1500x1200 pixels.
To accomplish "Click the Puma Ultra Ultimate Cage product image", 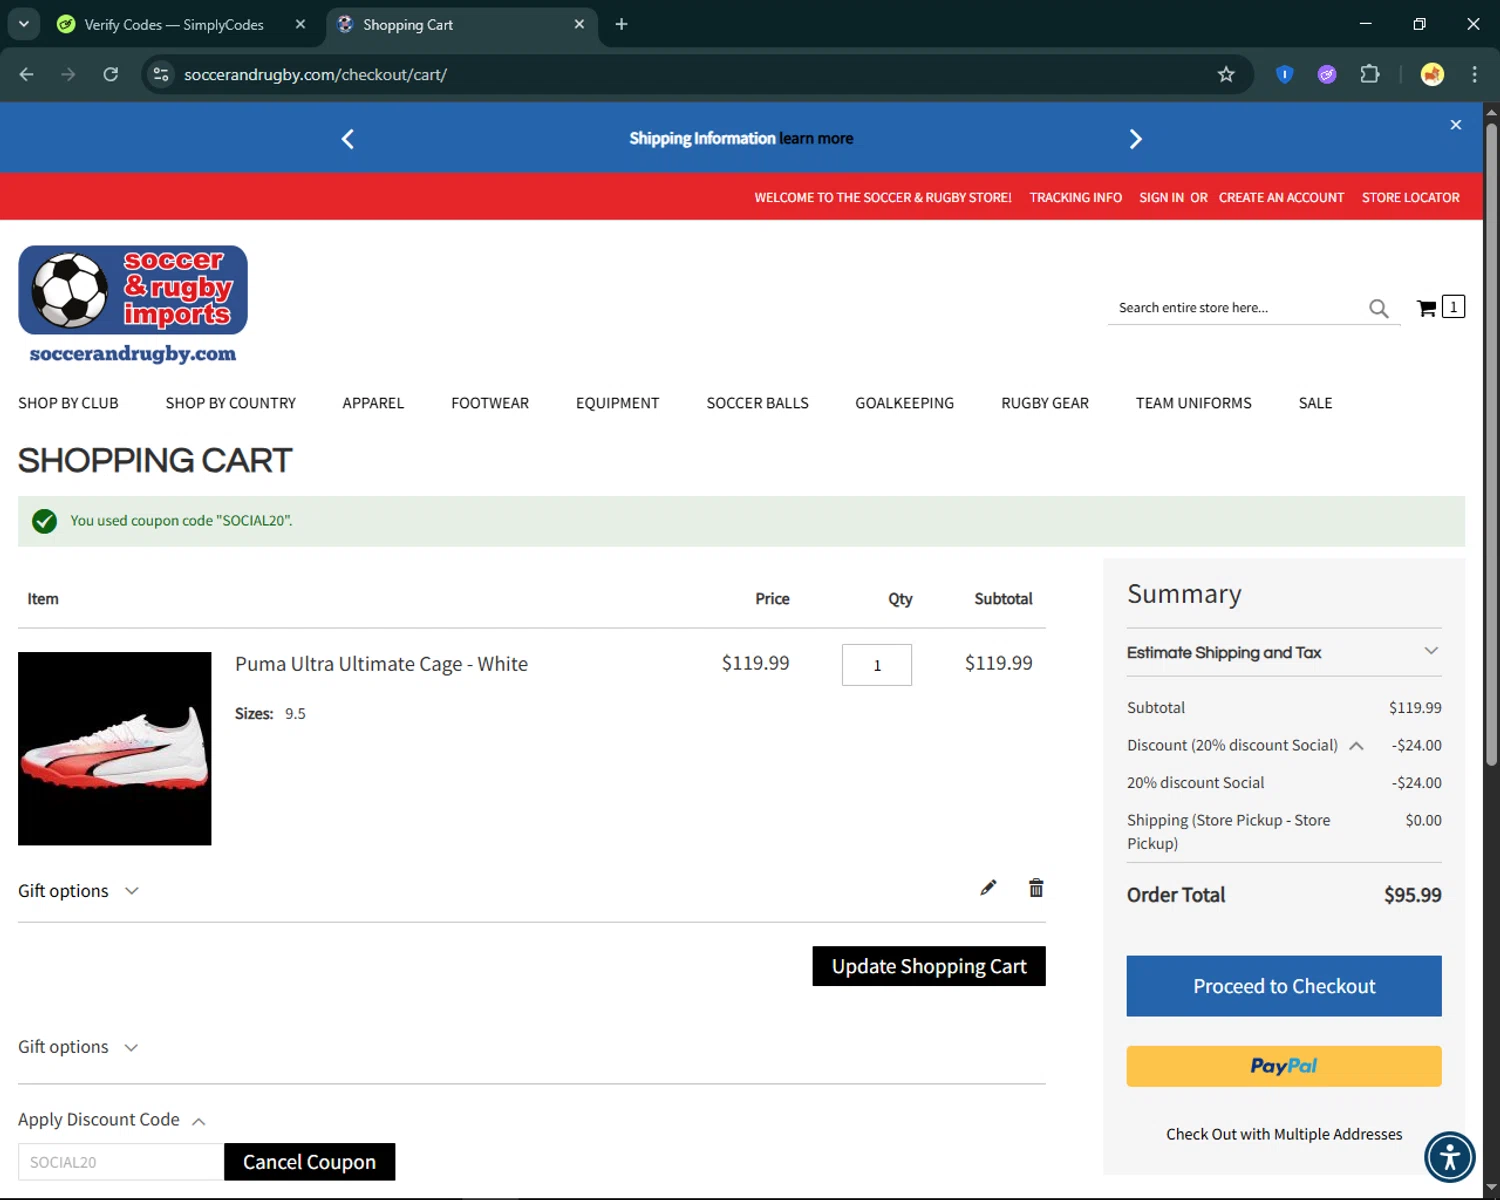I will point(115,749).
